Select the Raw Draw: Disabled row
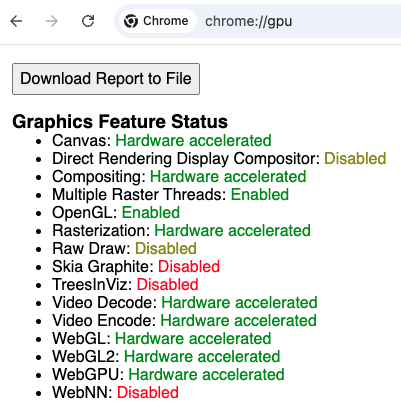 124,249
